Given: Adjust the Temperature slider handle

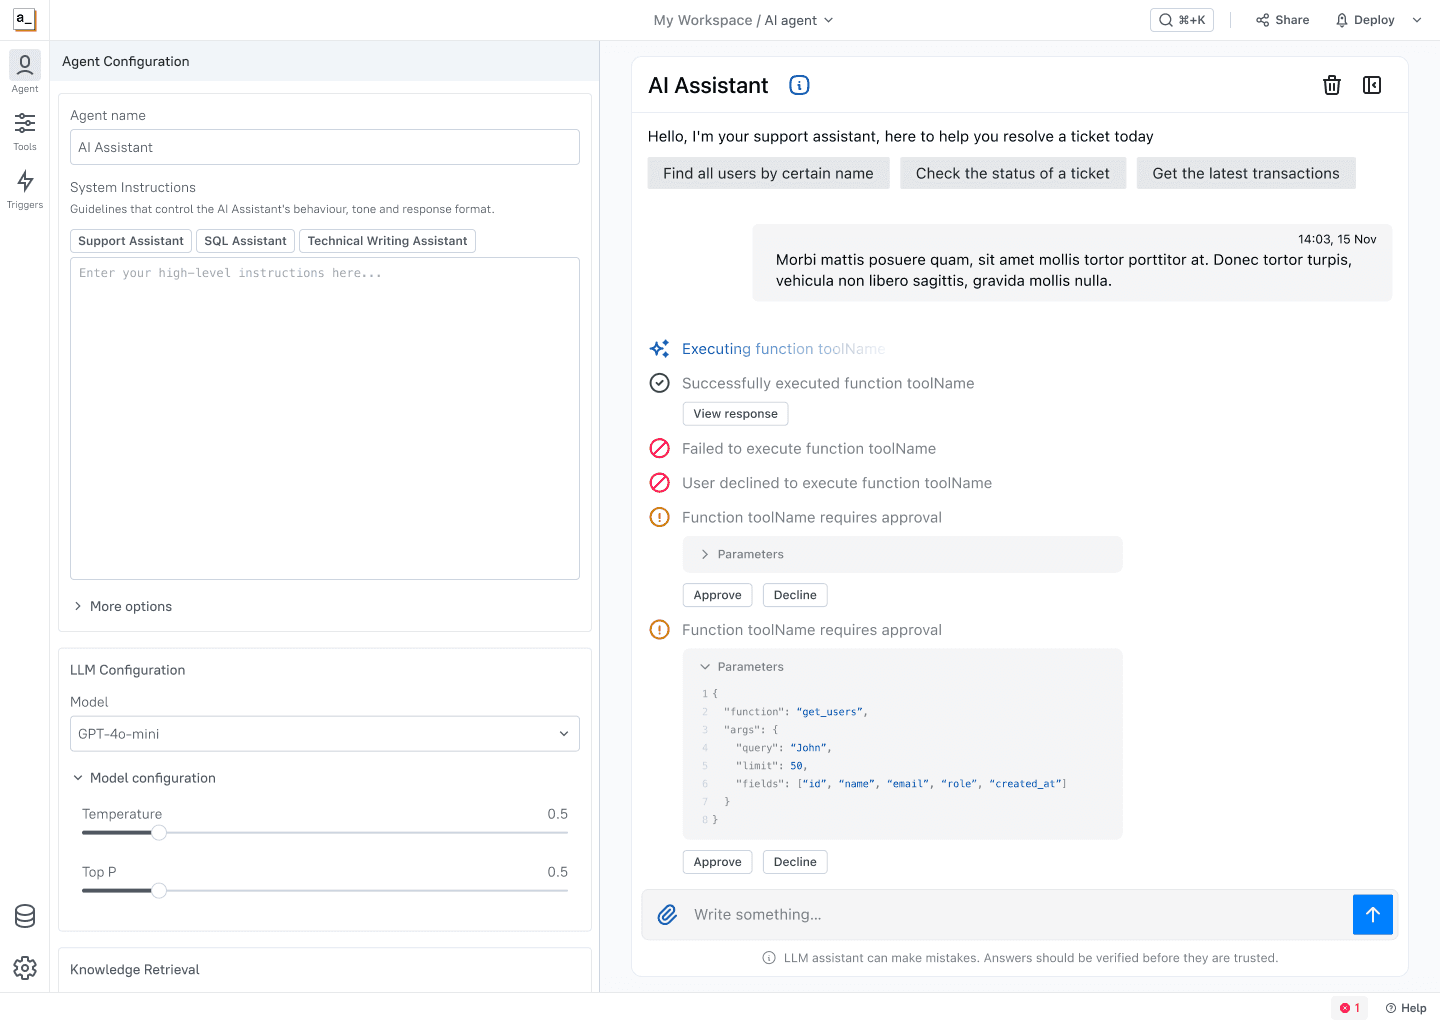Looking at the screenshot, I should 159,832.
